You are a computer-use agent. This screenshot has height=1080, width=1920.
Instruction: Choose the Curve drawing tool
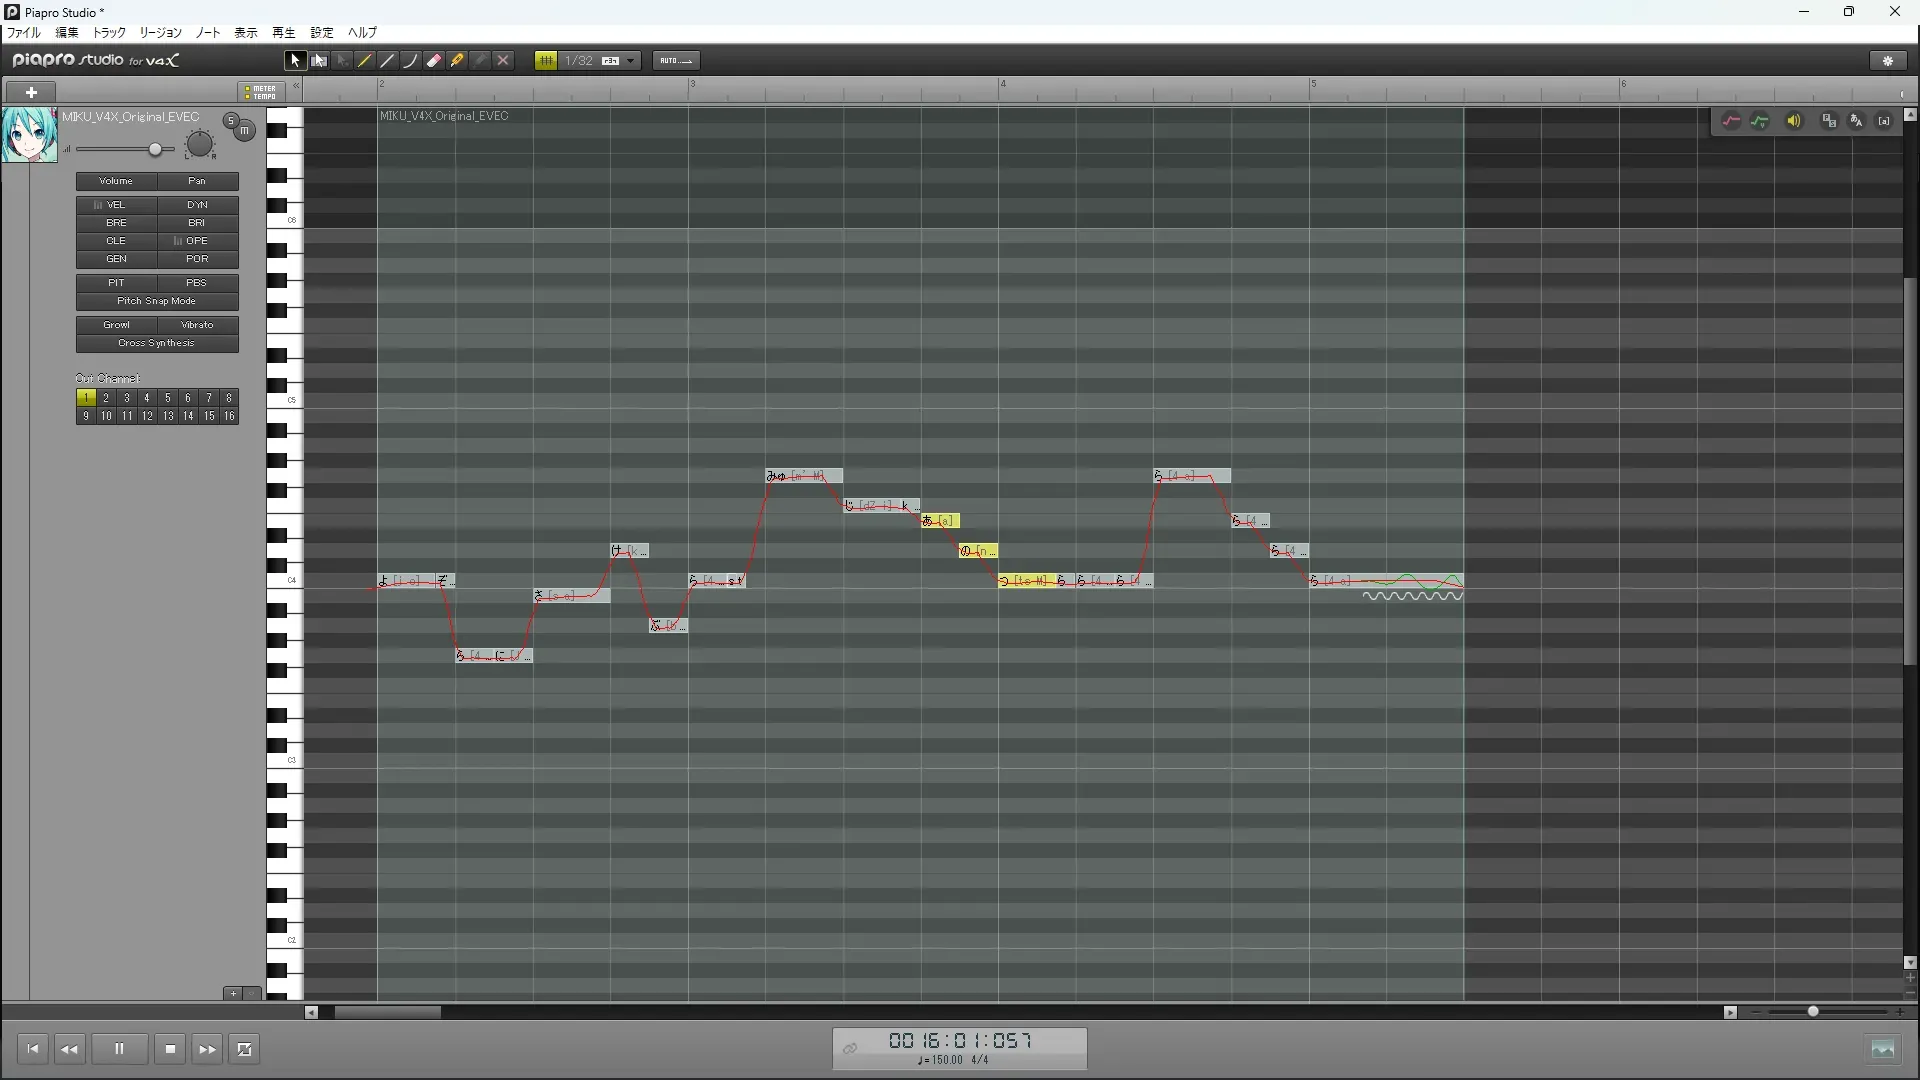(x=411, y=61)
